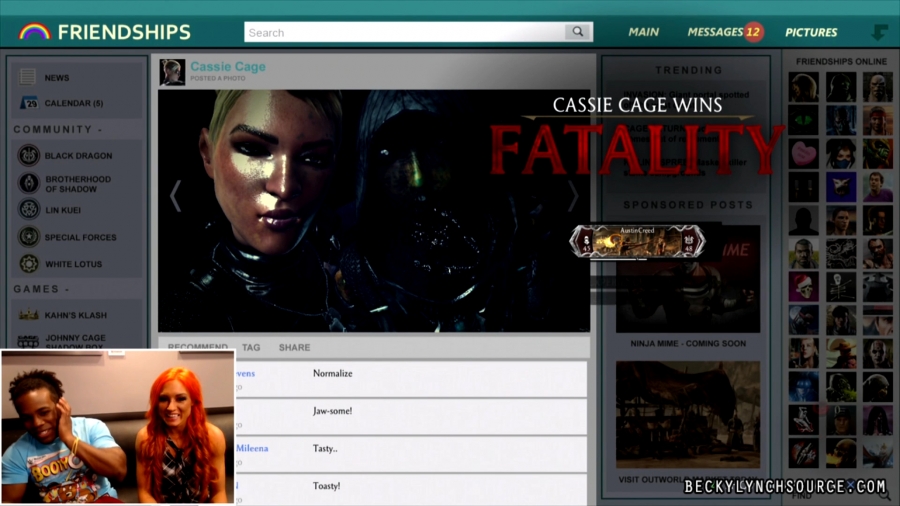Image resolution: width=900 pixels, height=506 pixels.
Task: Select the Brotherhood of Shadow emblem
Action: click(29, 183)
